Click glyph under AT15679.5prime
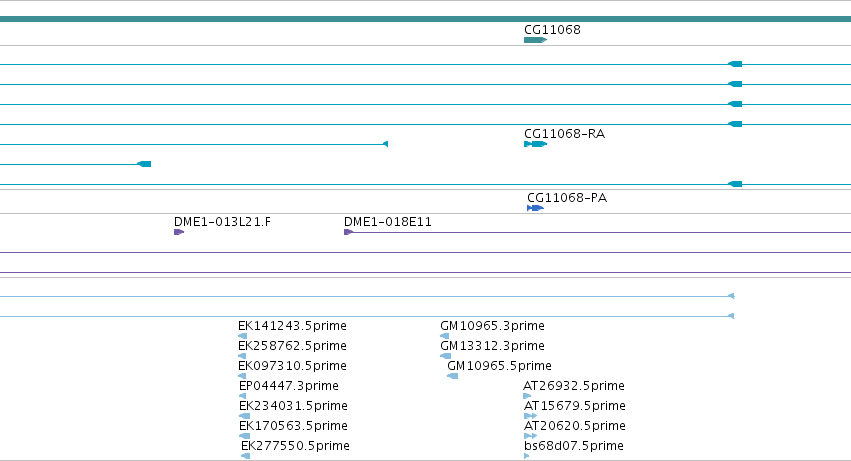Viewport: 851px width, 461px height. click(x=530, y=416)
